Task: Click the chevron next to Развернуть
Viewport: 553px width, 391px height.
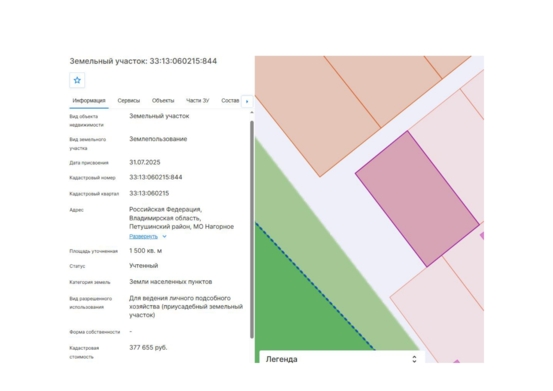Action: tap(164, 237)
